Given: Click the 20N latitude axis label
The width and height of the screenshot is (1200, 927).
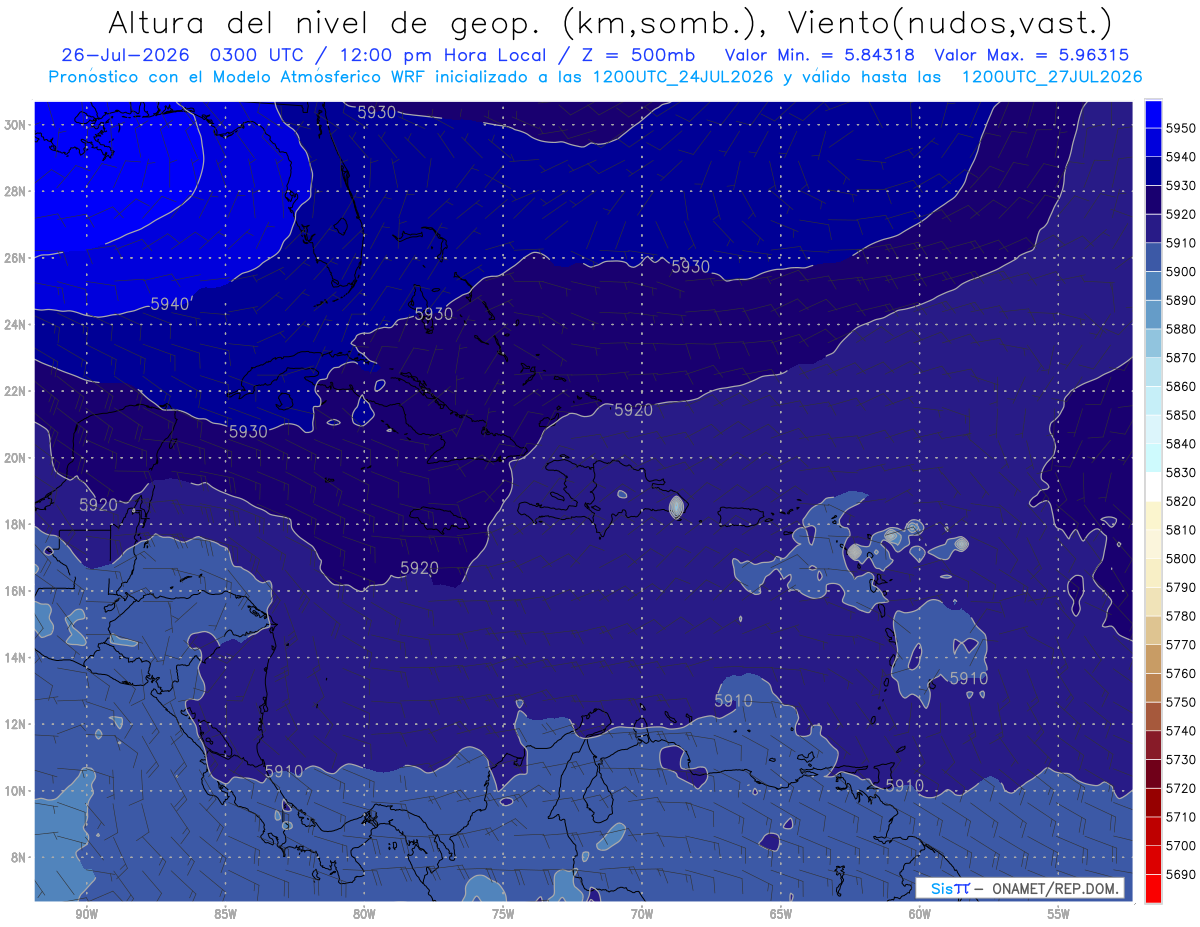Looking at the screenshot, I should point(16,458).
